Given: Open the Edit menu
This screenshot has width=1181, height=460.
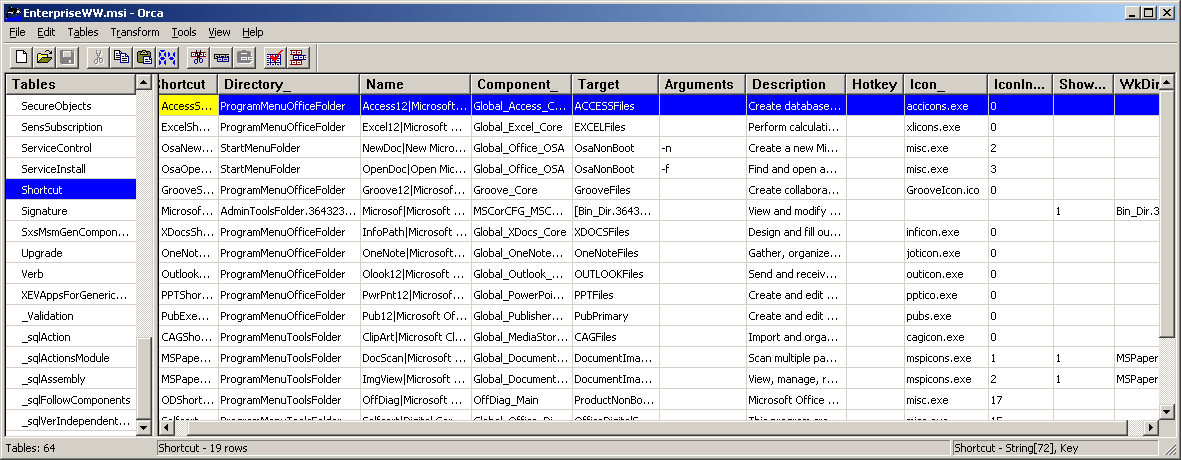Looking at the screenshot, I should tap(46, 32).
